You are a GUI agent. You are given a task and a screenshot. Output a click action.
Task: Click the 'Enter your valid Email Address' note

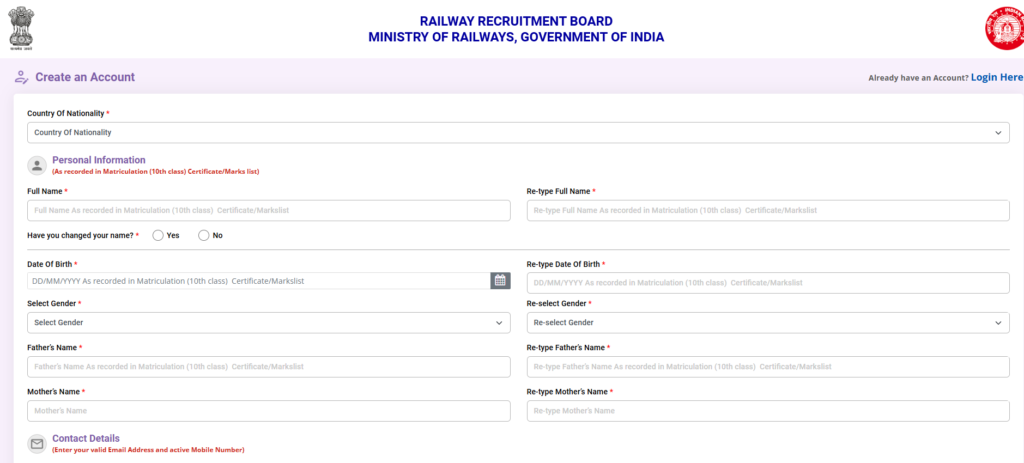148,450
